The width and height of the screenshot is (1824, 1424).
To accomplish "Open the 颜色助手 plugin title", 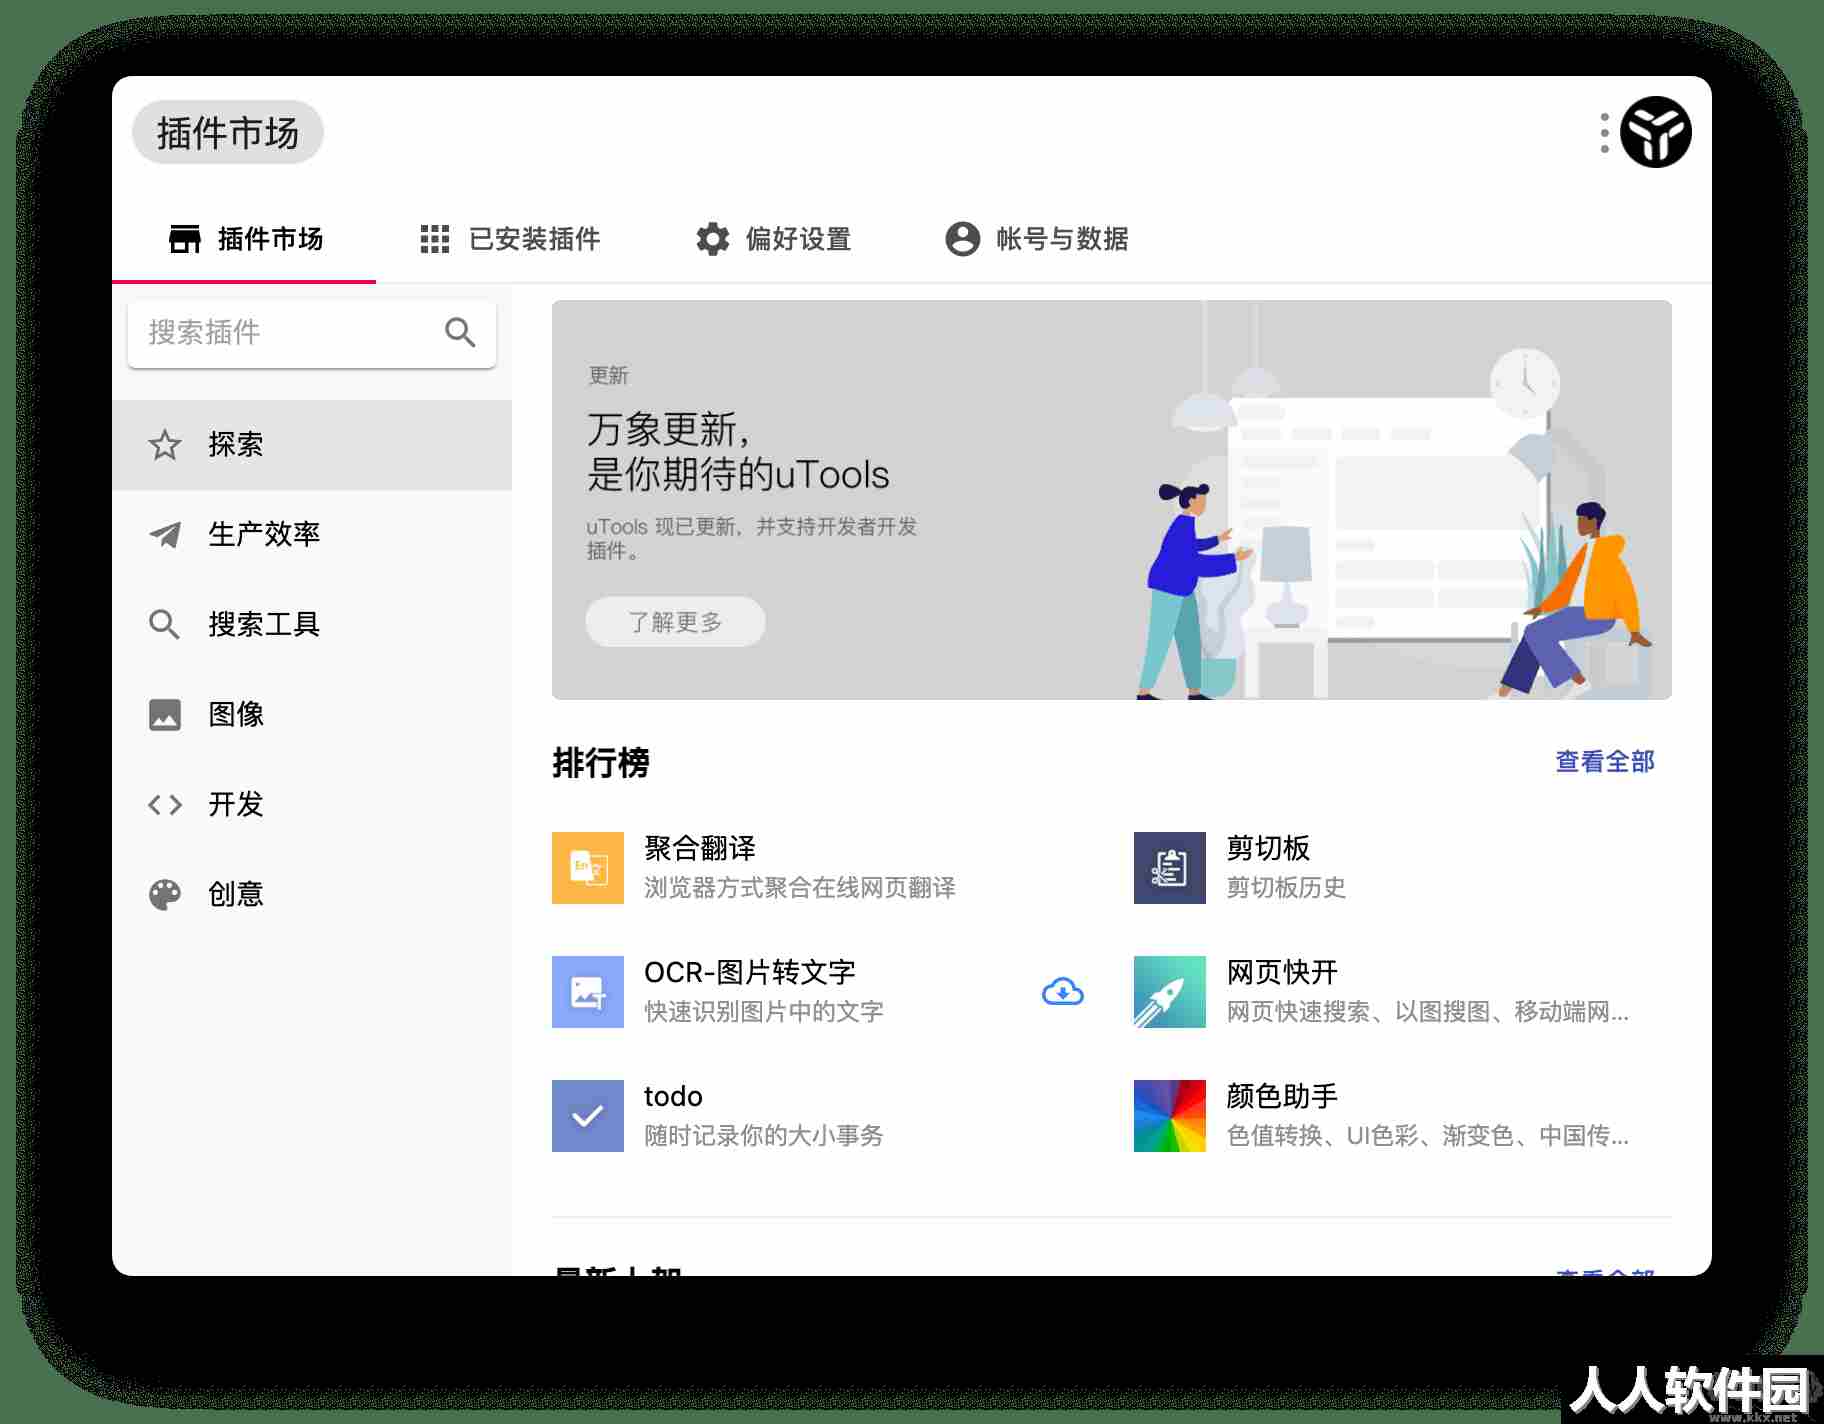I will 1282,1096.
